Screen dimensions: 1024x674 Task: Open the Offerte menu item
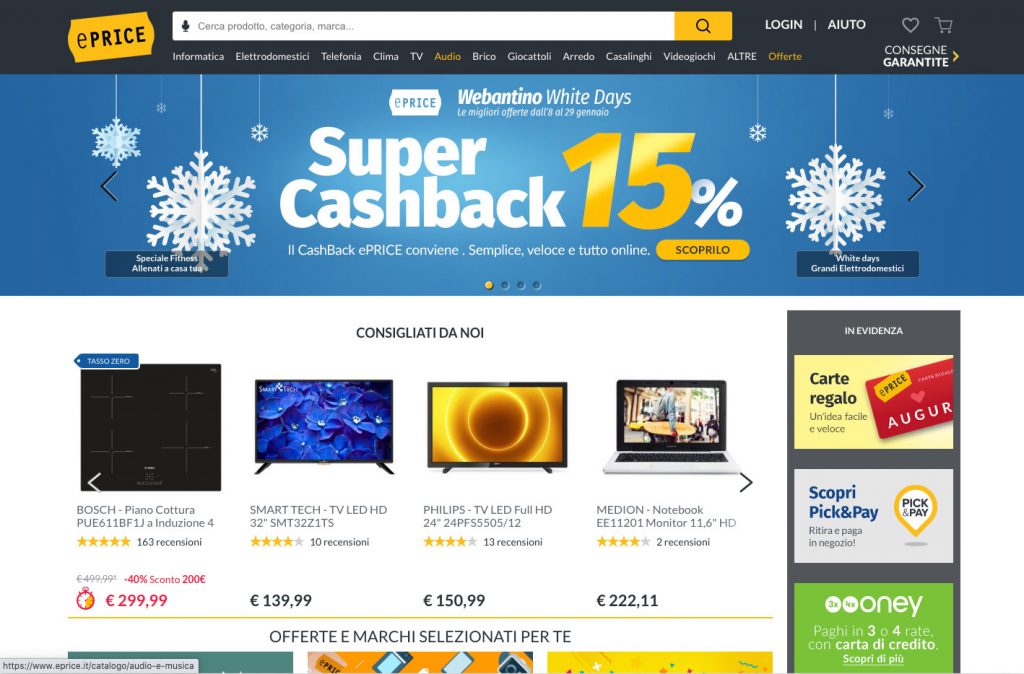point(785,56)
